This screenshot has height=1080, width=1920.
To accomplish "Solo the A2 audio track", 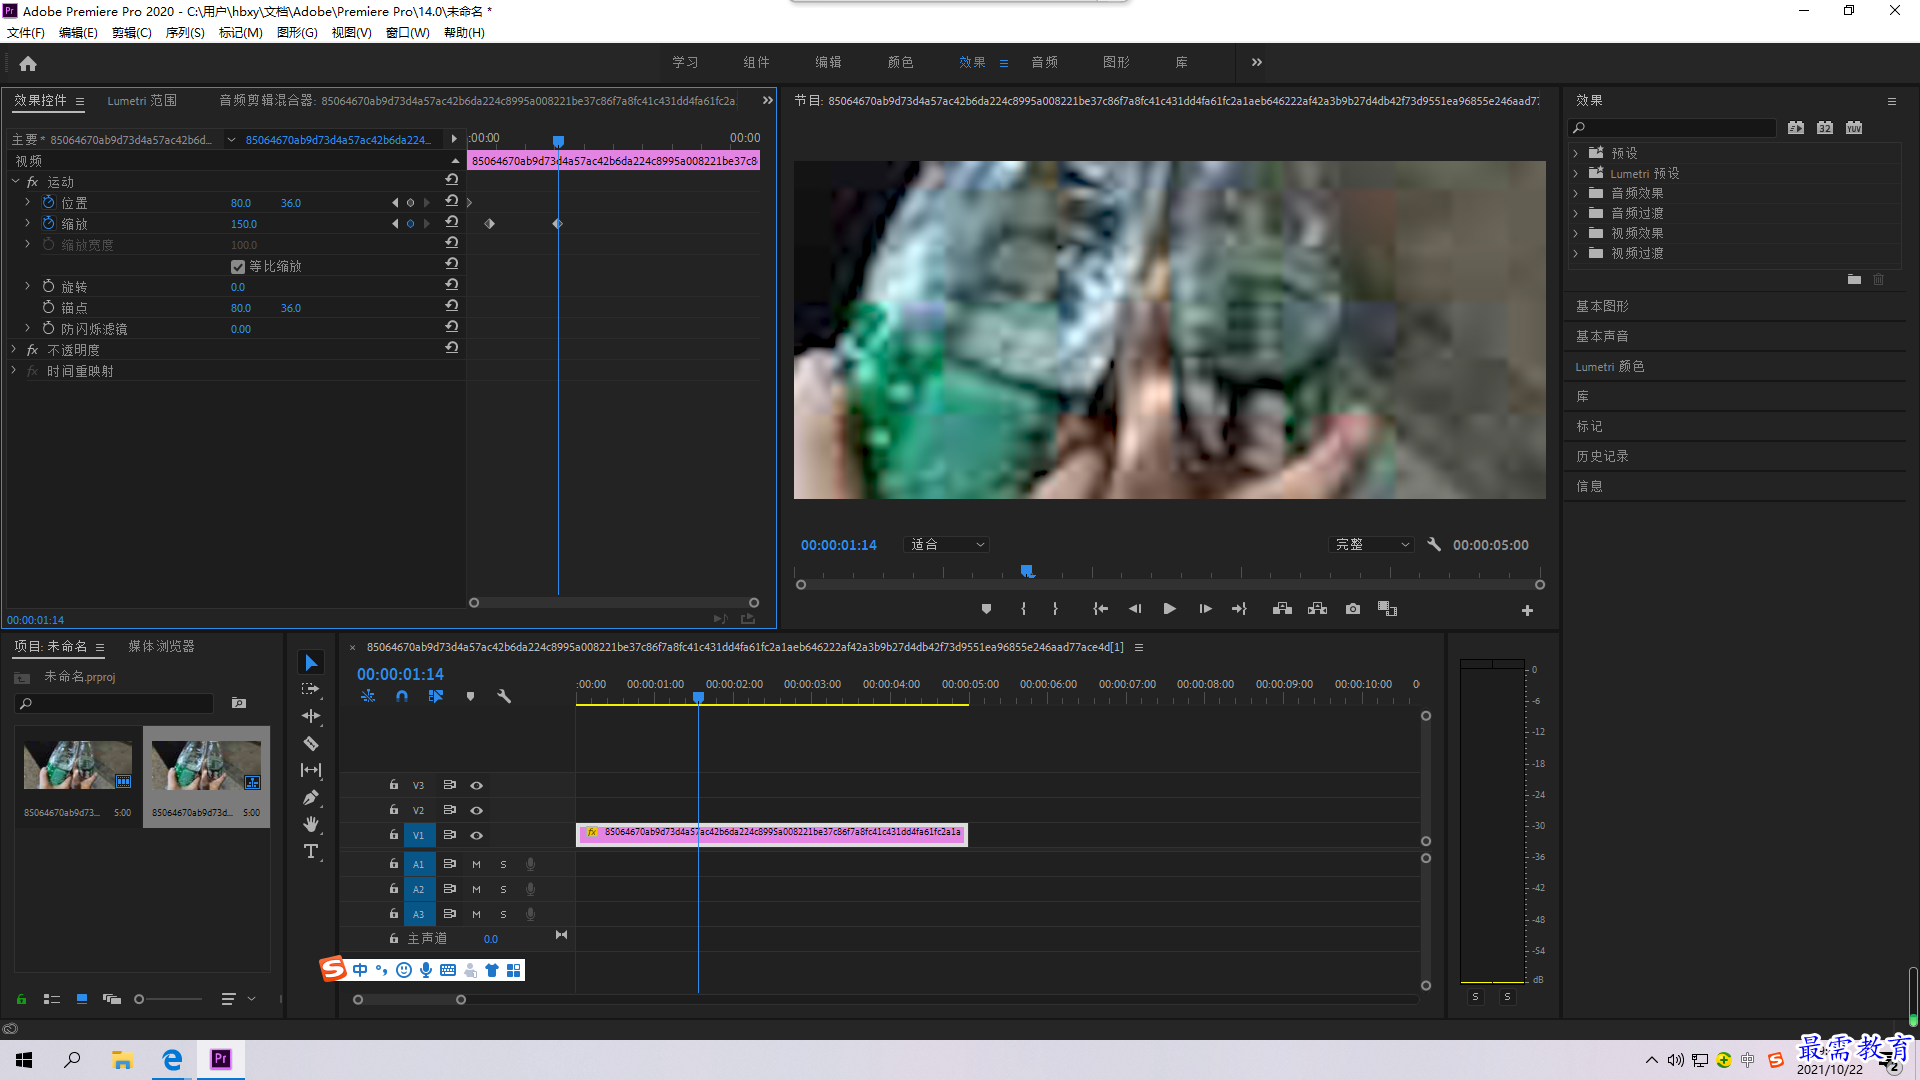I will point(503,889).
